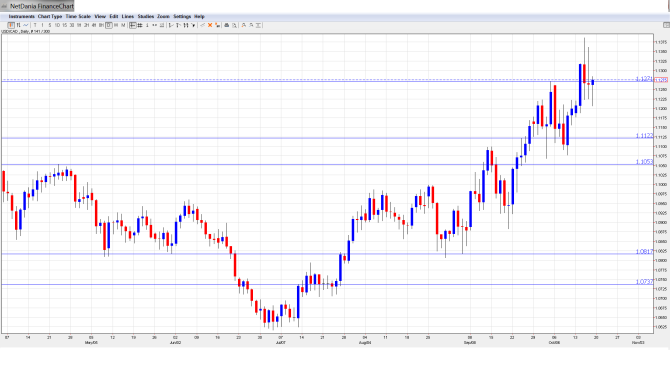Toggle the crosshair cursor tool

point(132,26)
